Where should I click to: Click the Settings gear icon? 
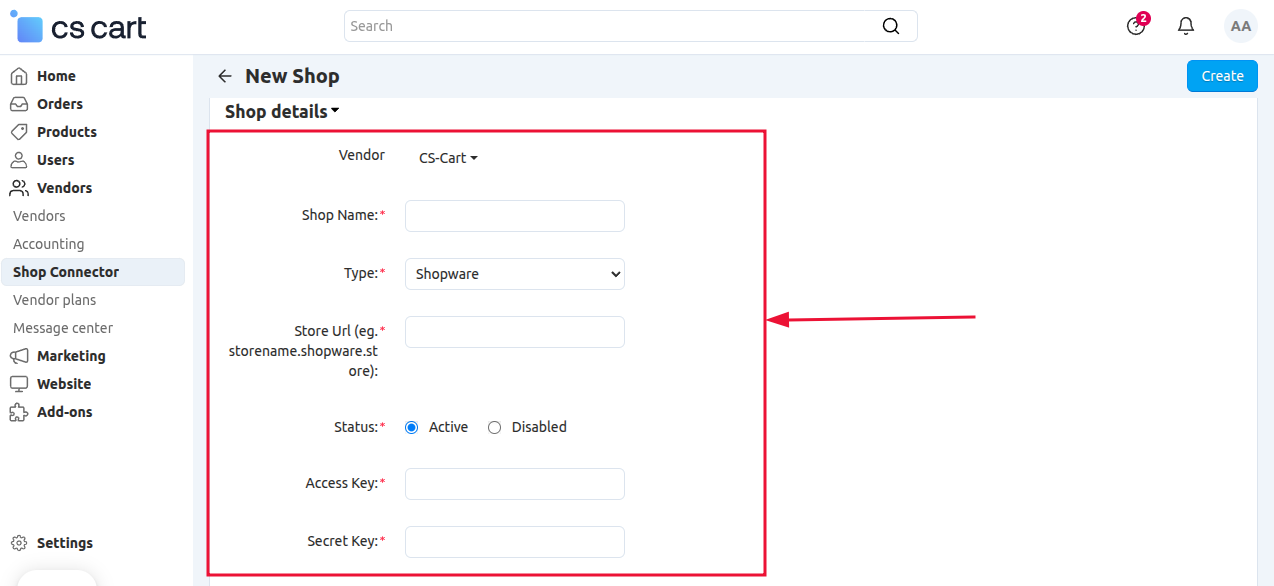point(17,542)
